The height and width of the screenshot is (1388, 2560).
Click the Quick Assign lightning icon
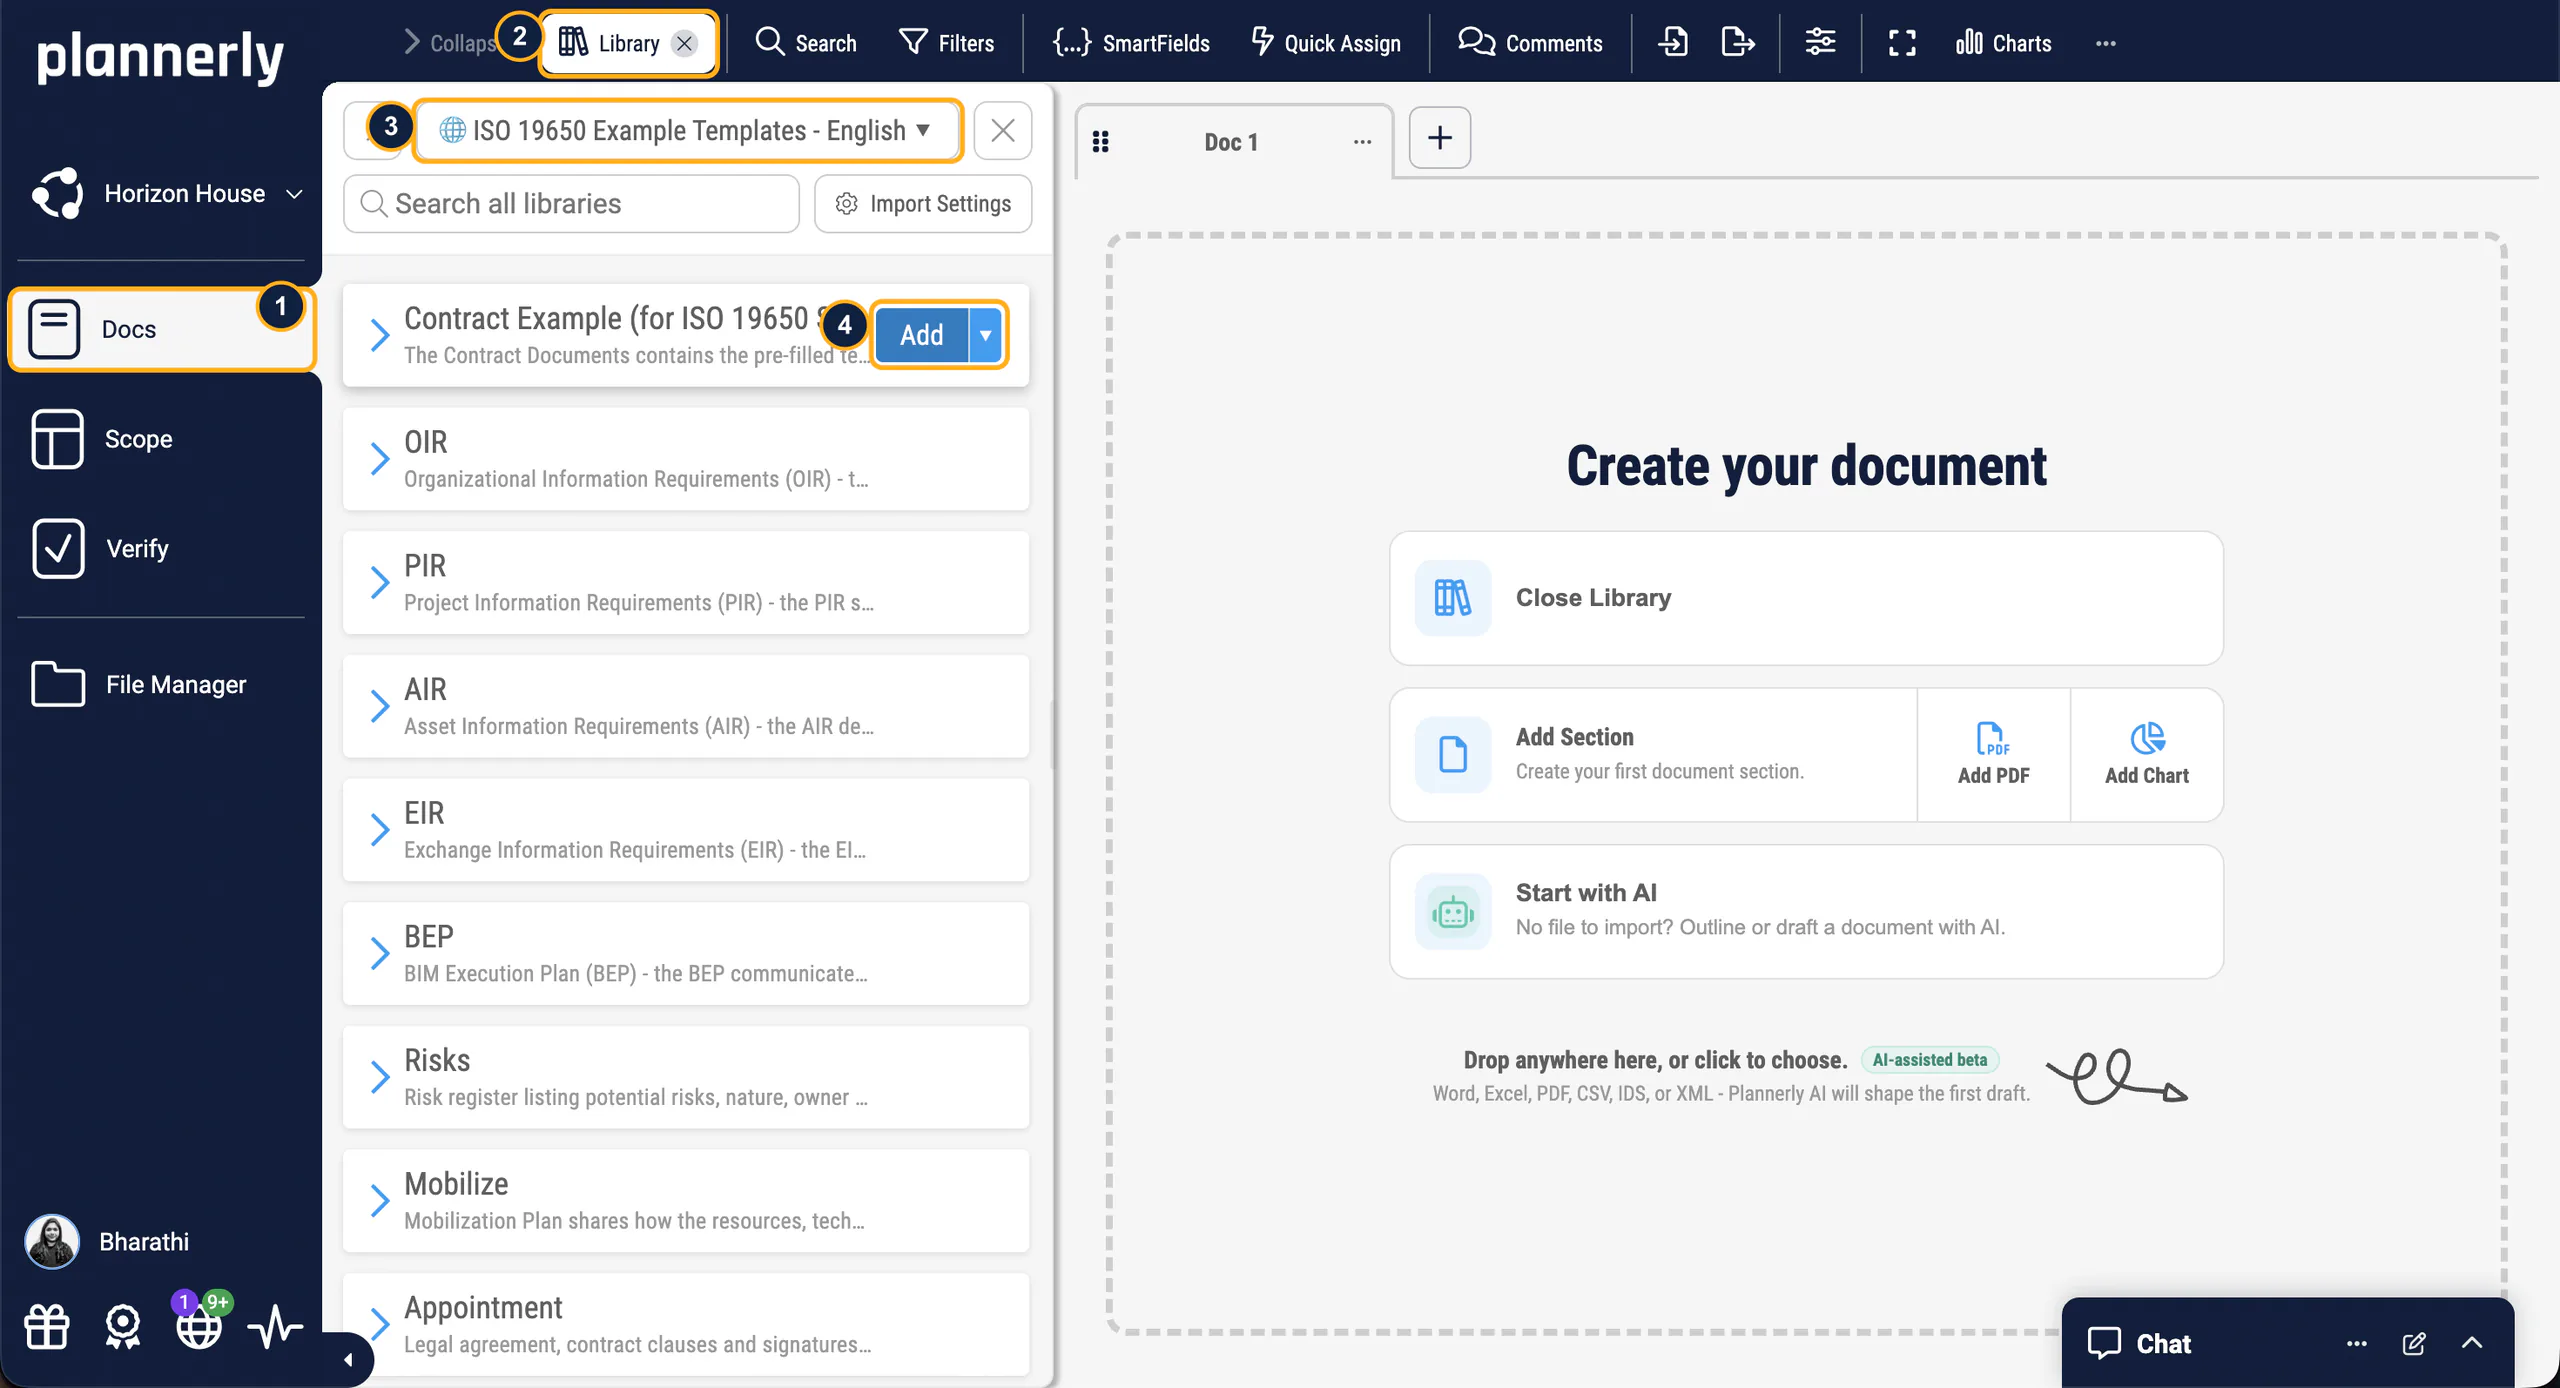click(1263, 42)
